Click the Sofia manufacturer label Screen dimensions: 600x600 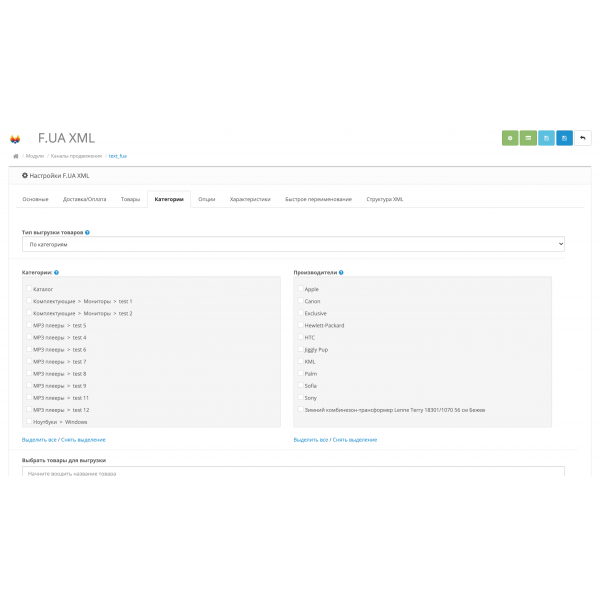(311, 386)
